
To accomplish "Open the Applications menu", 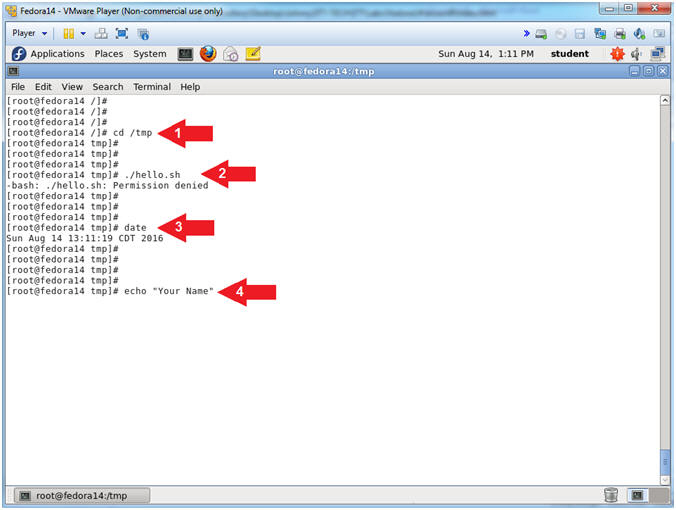I will (x=57, y=54).
